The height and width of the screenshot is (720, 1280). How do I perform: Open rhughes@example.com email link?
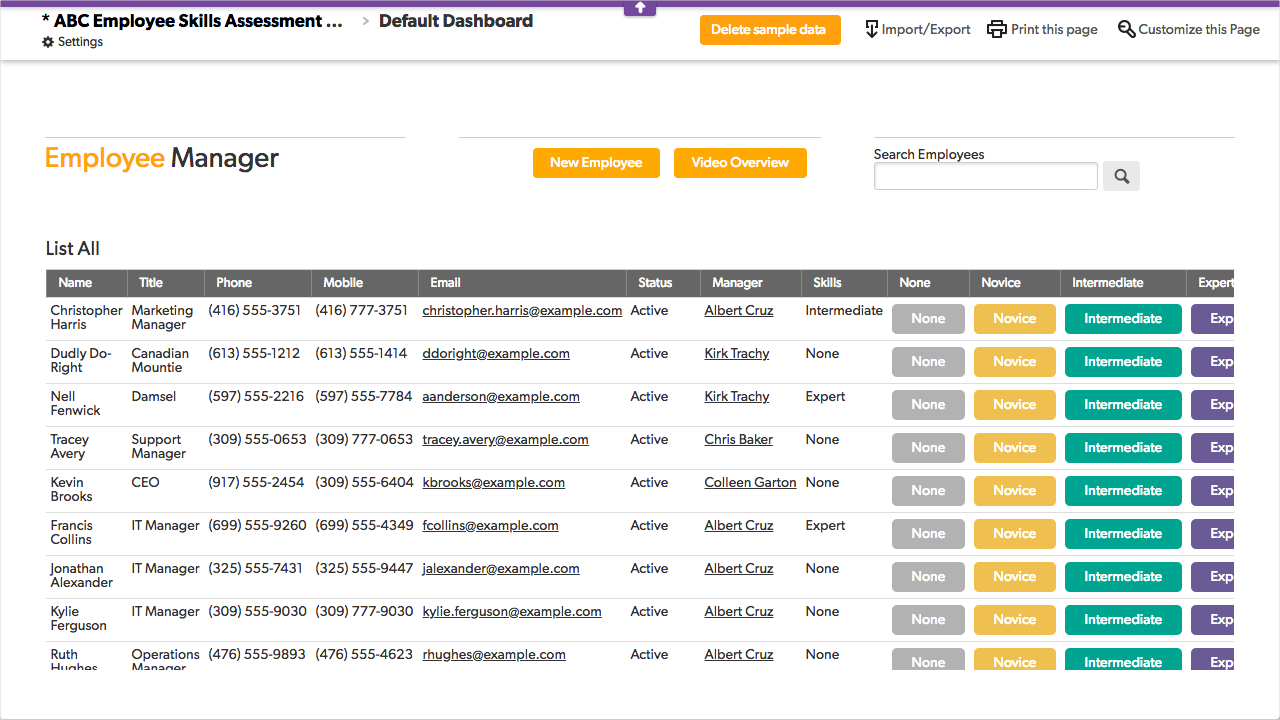[494, 655]
